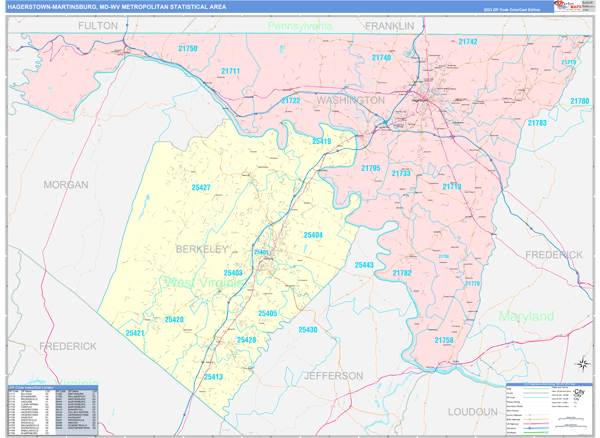Click the MORGAN county label
This screenshot has width=600, height=438.
(x=66, y=185)
